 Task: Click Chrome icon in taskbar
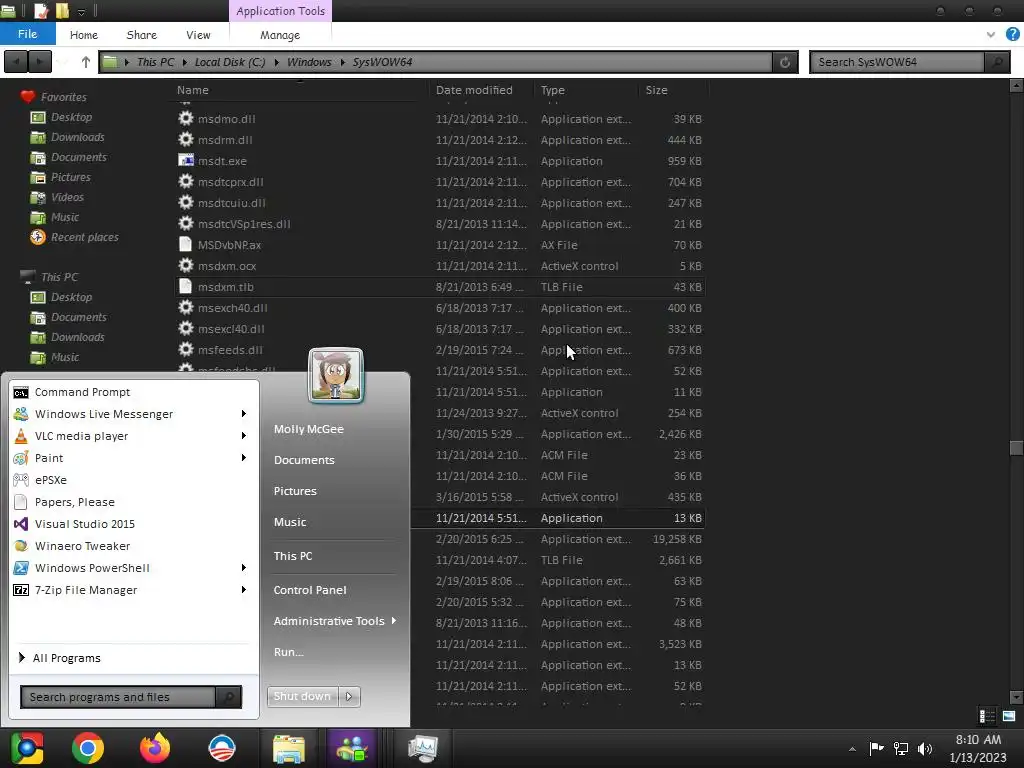click(x=88, y=748)
